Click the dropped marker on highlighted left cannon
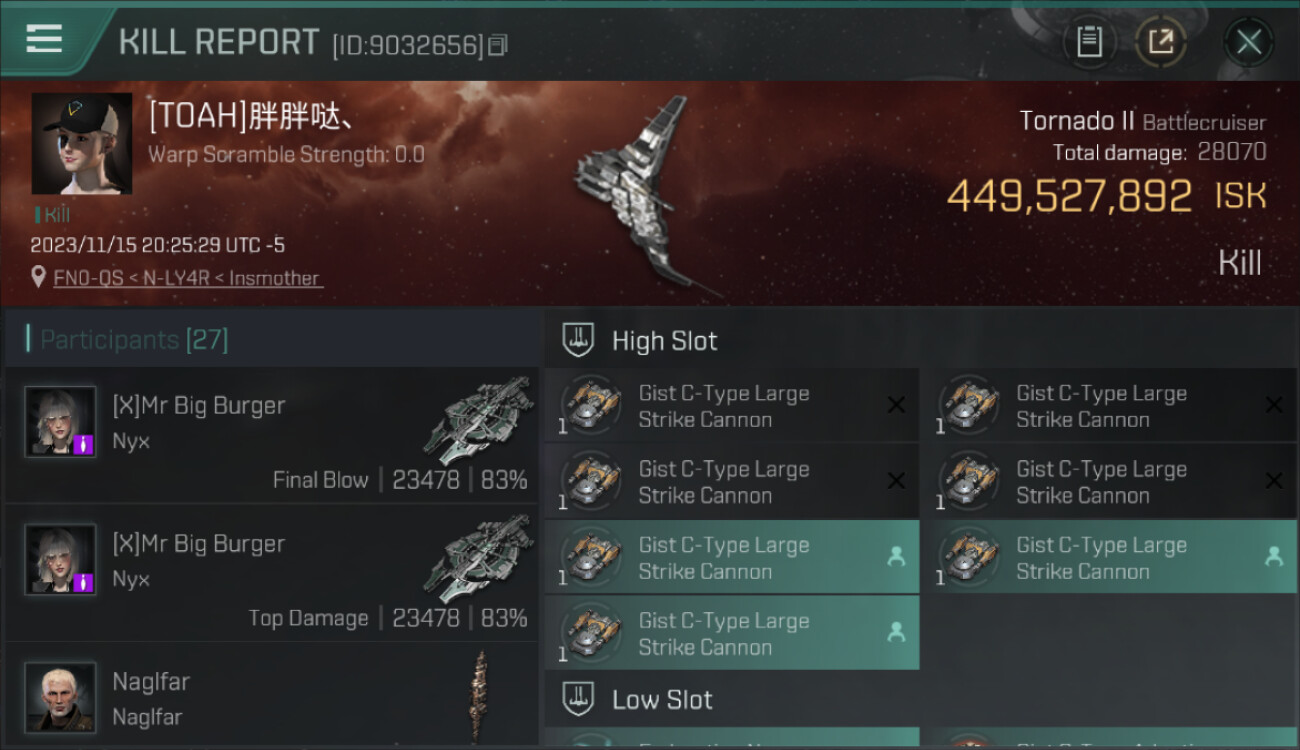 (896, 557)
